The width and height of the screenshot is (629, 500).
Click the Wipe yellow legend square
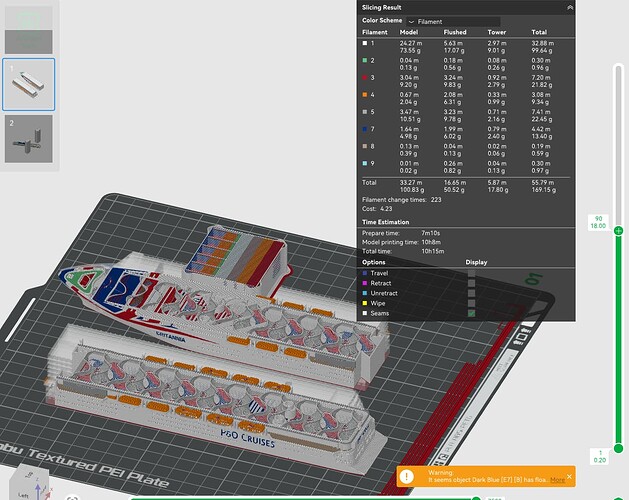365,303
